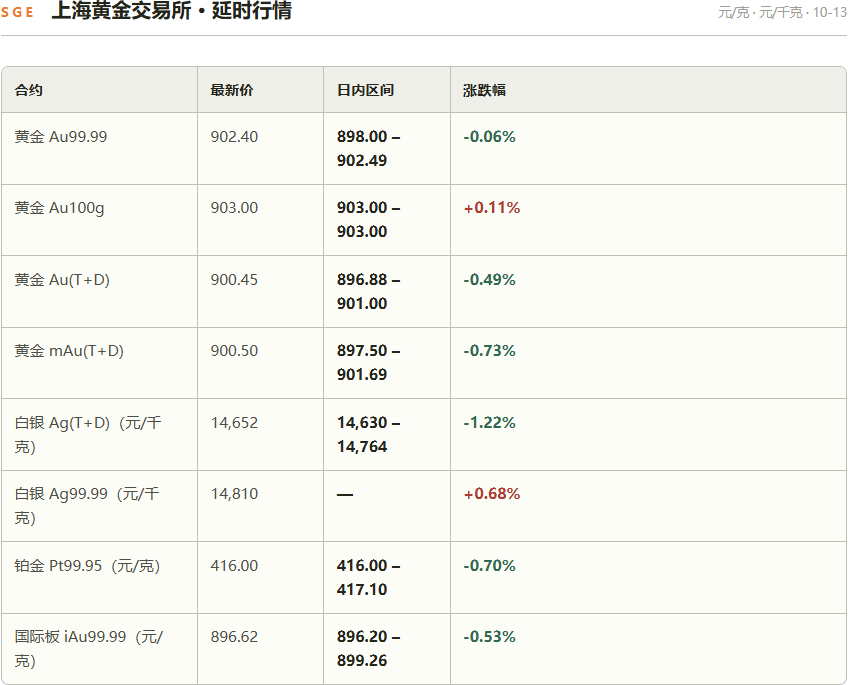Click the 国际板 iAu99.99 contract name
This screenshot has height=685, width=848.
[89, 649]
